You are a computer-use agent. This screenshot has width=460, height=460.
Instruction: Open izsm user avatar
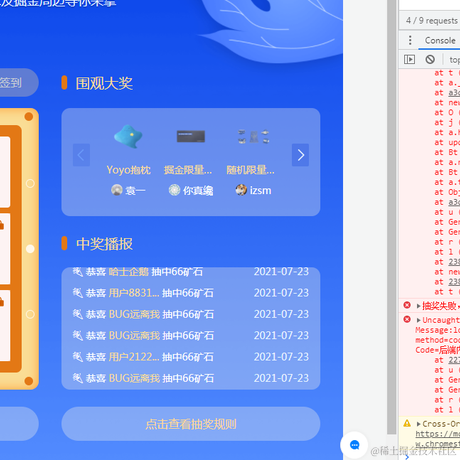pyautogui.click(x=241, y=190)
